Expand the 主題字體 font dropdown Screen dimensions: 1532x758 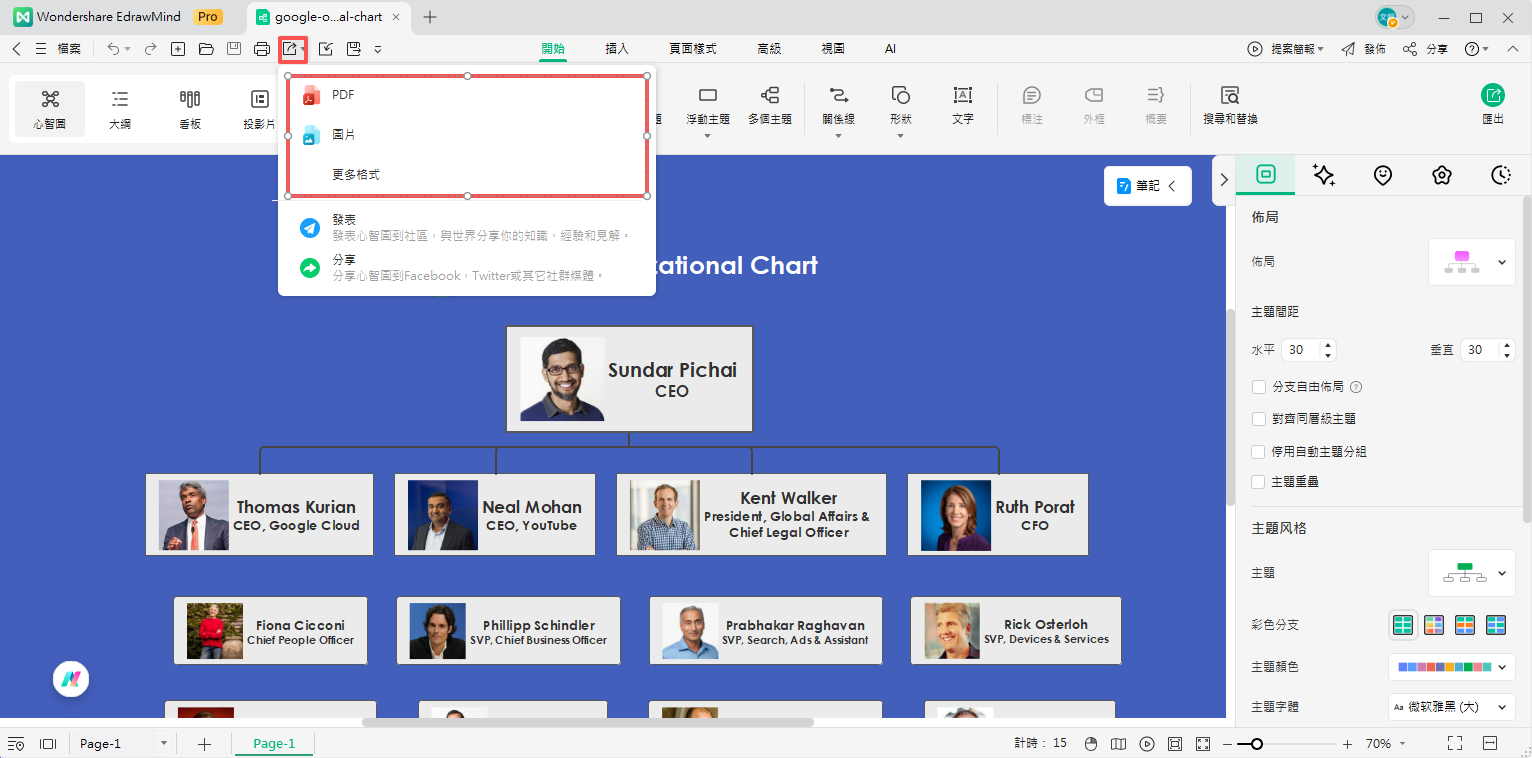click(x=1449, y=706)
